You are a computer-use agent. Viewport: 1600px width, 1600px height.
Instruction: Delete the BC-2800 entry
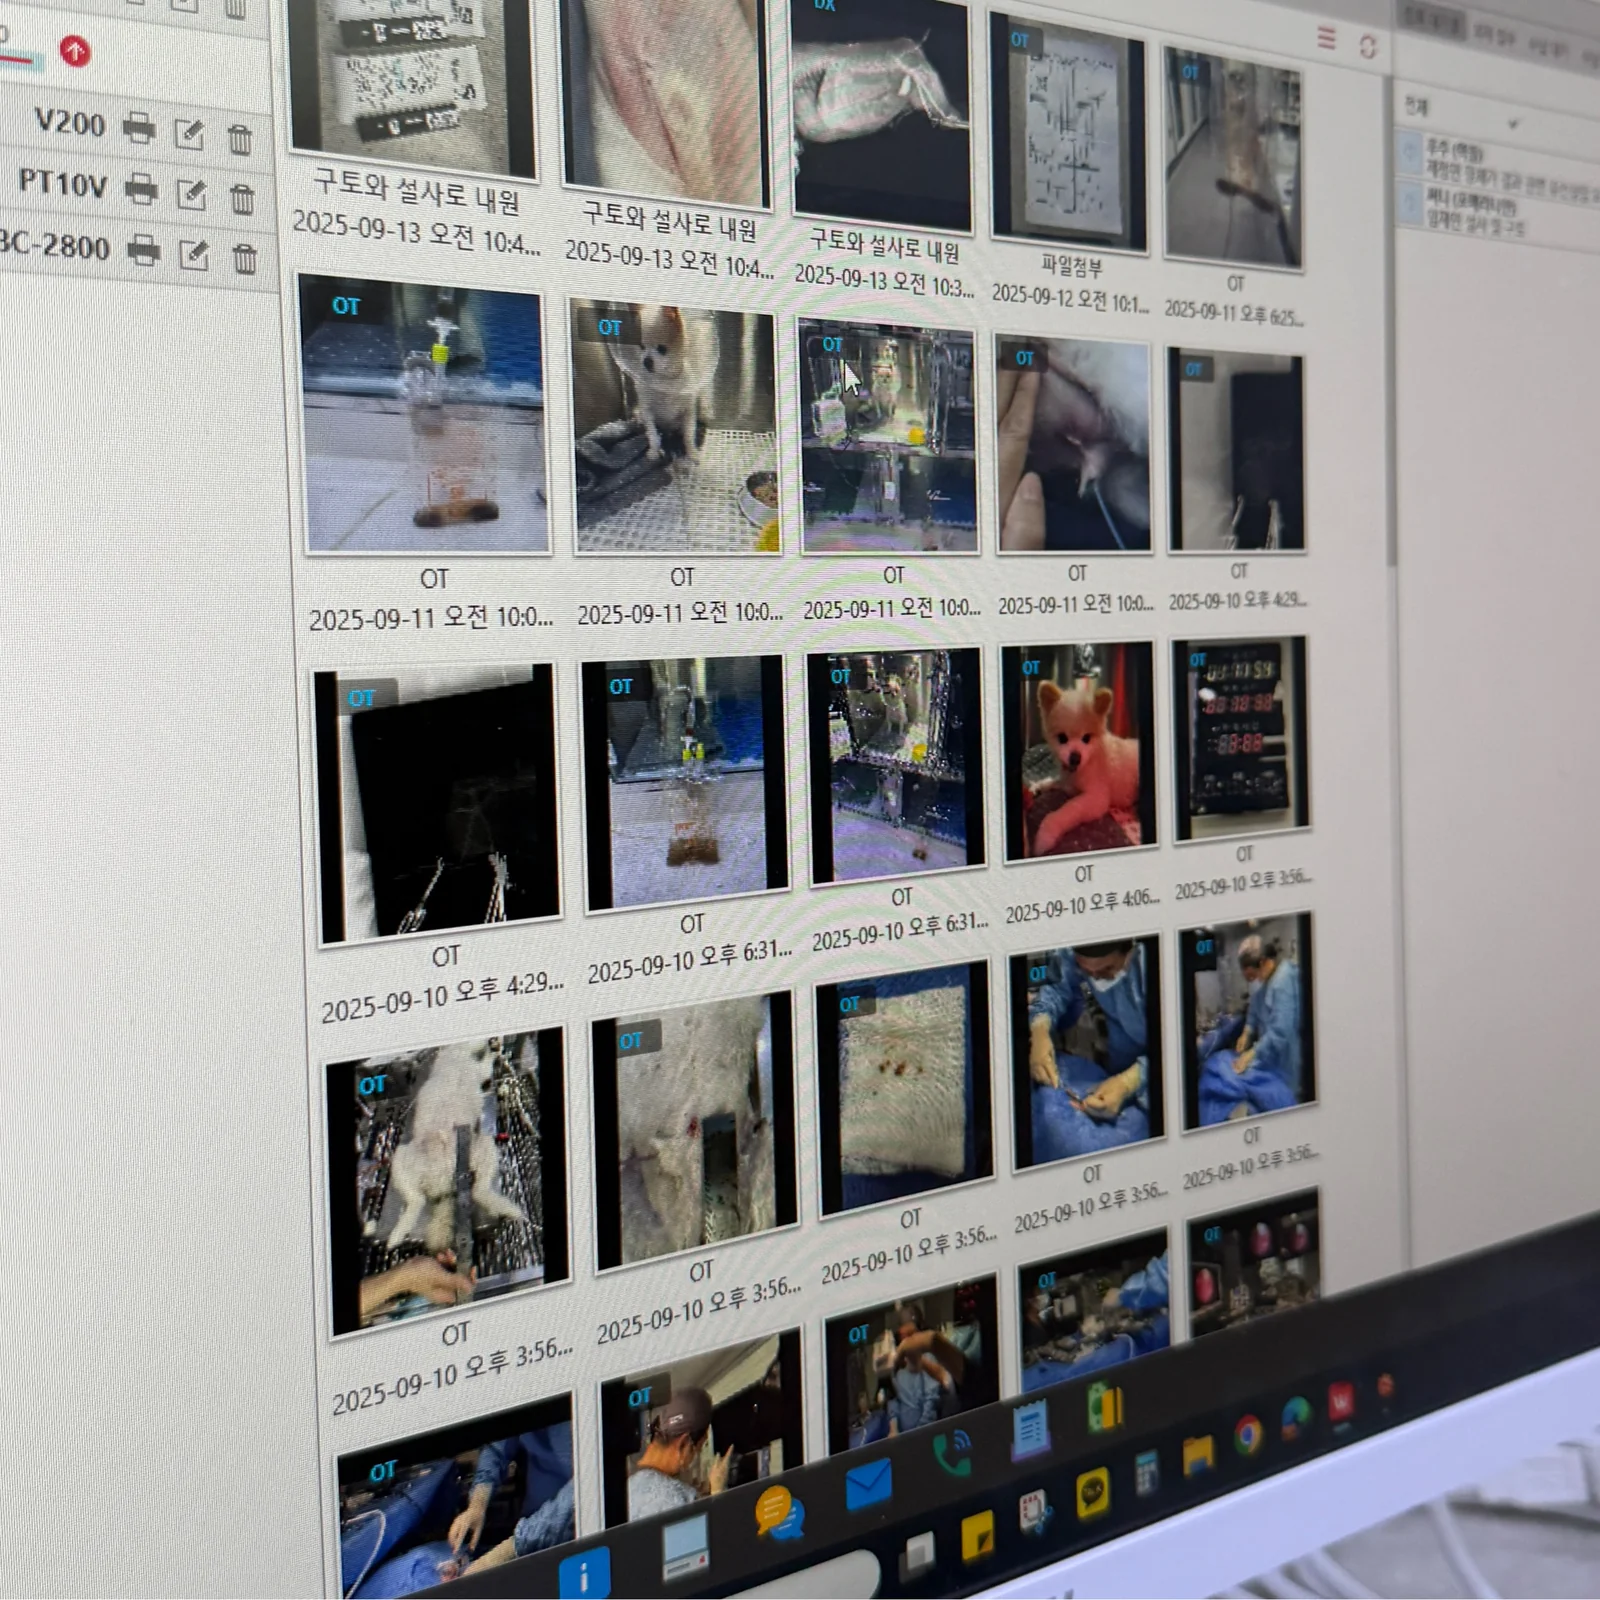[245, 258]
